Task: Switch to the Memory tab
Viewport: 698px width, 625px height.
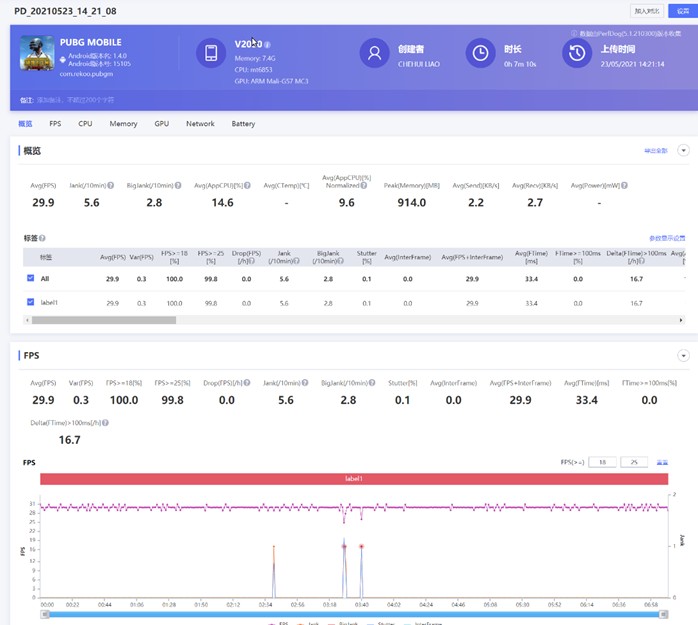Action: [x=123, y=124]
